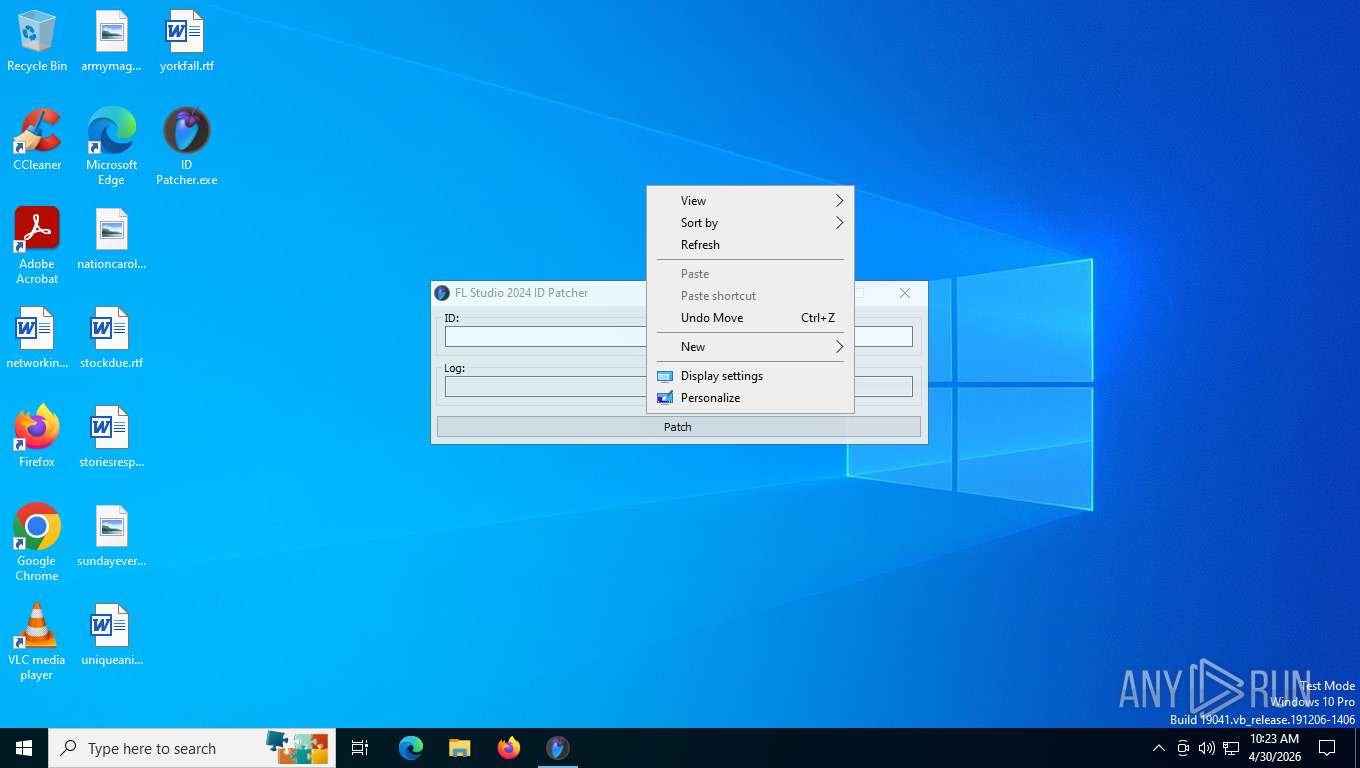This screenshot has width=1360, height=768.
Task: Select the networkin Word document icon
Action: (37, 338)
